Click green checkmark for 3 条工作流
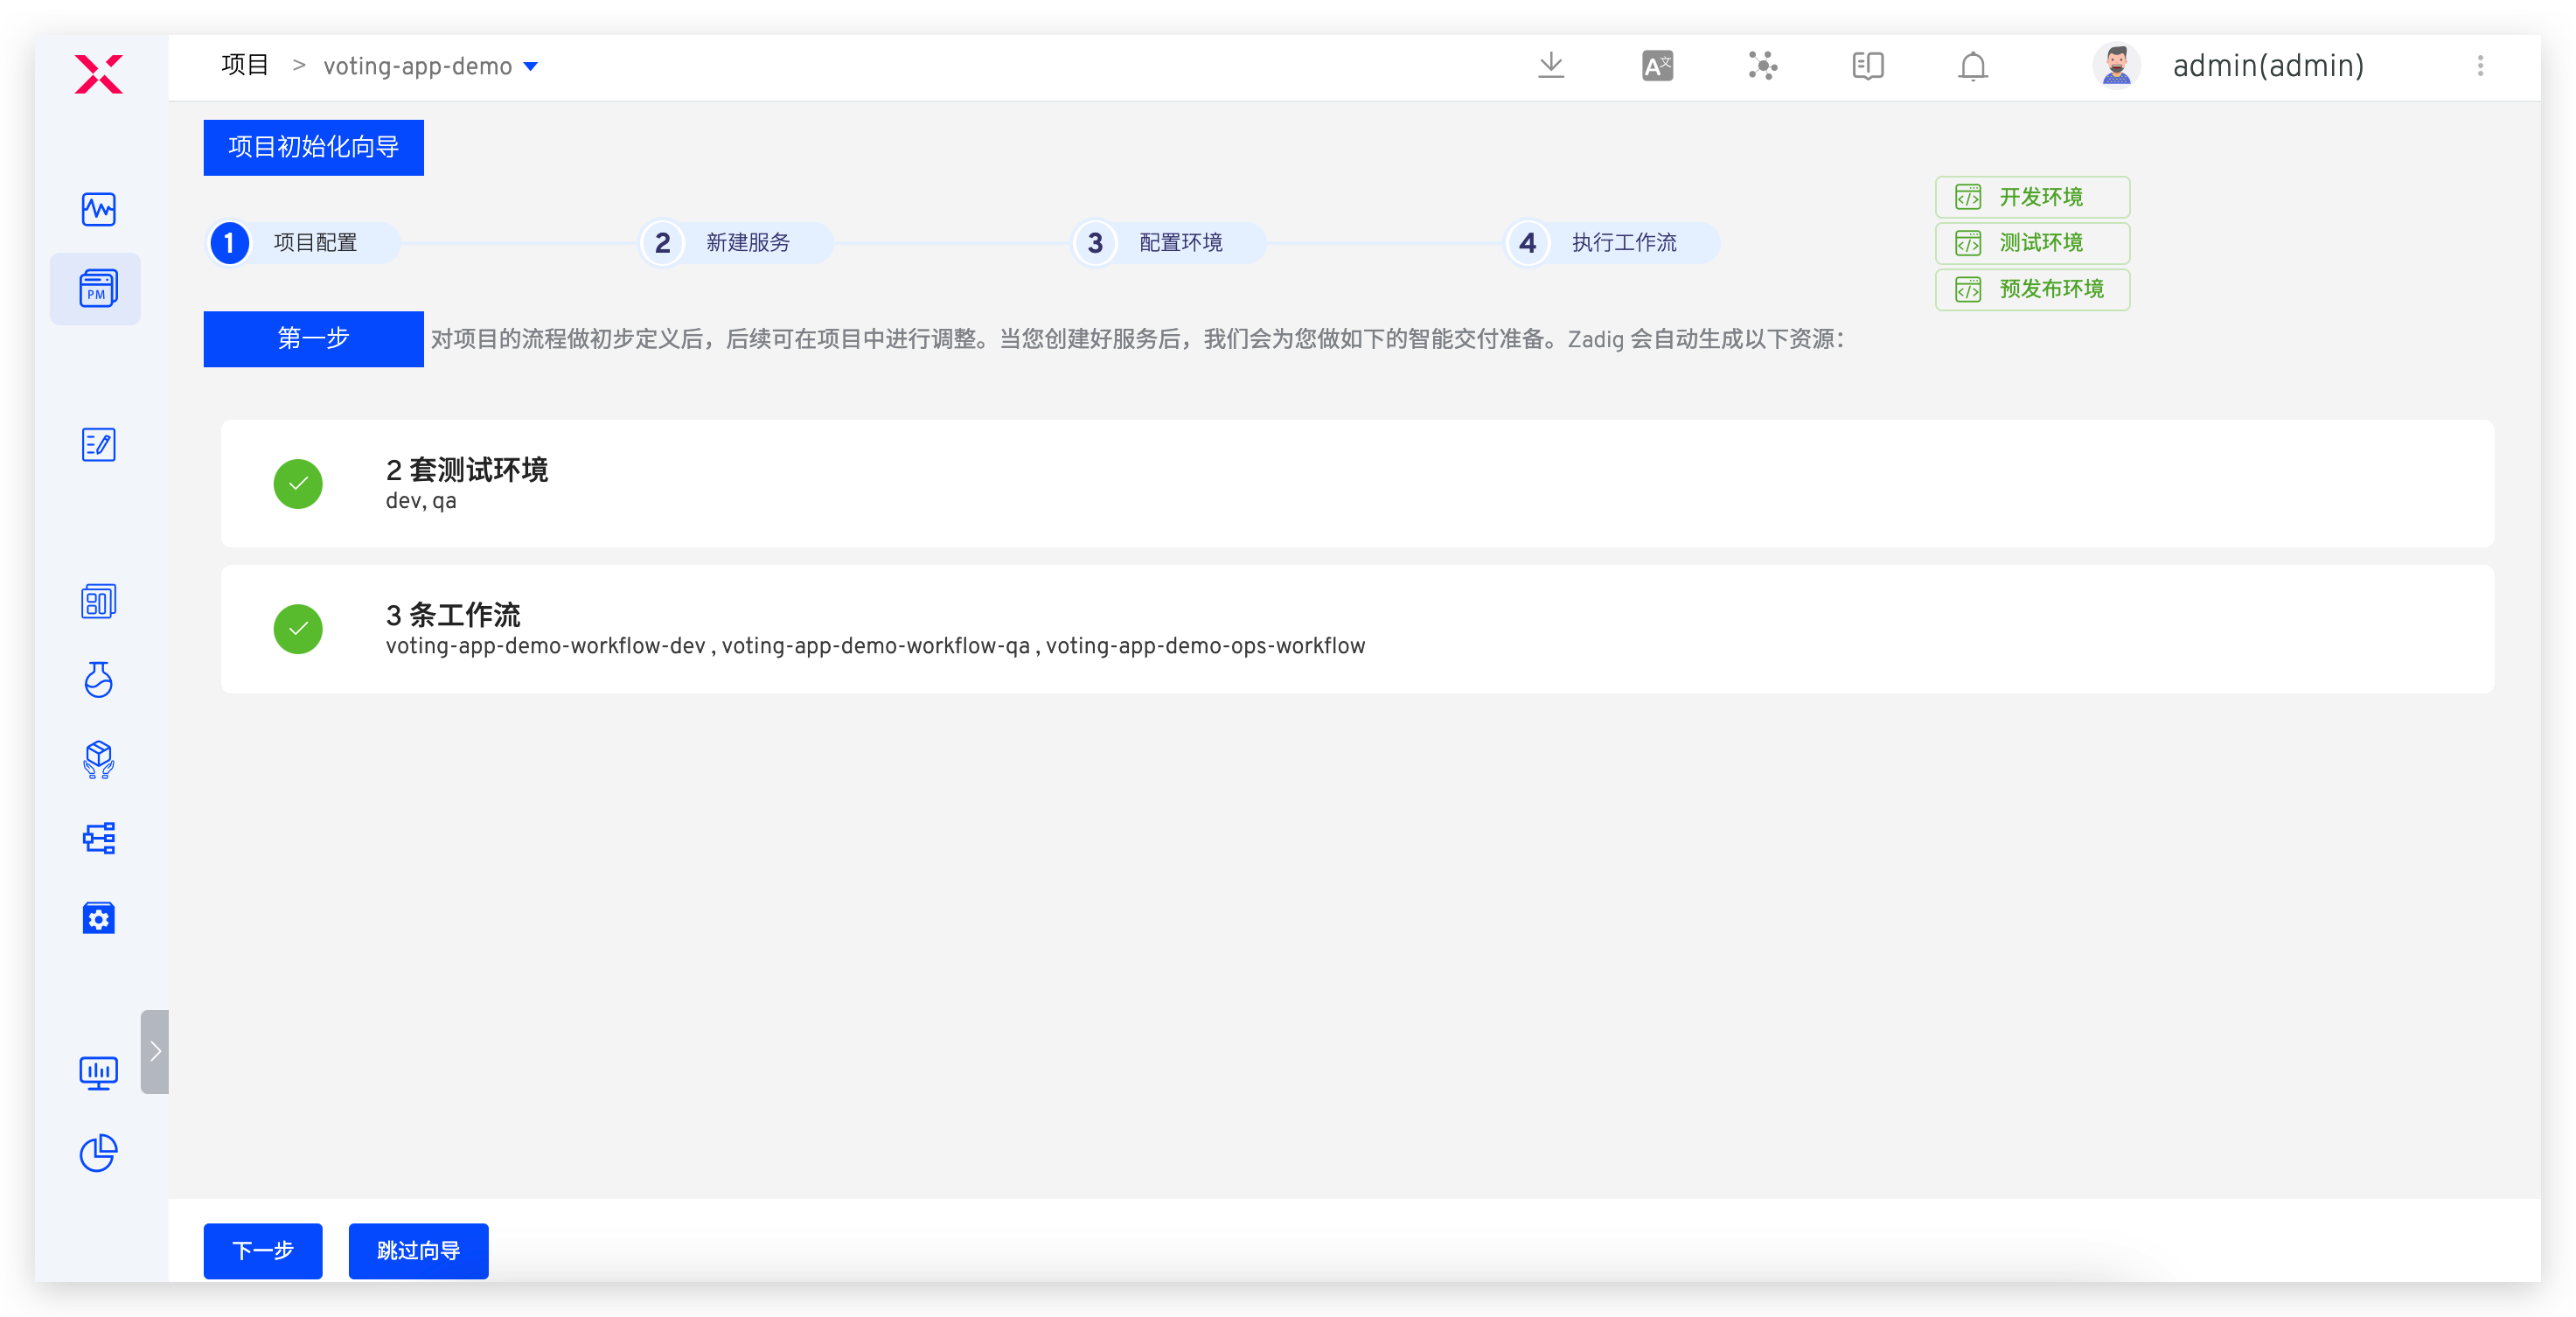This screenshot has height=1317, width=2576. (298, 629)
